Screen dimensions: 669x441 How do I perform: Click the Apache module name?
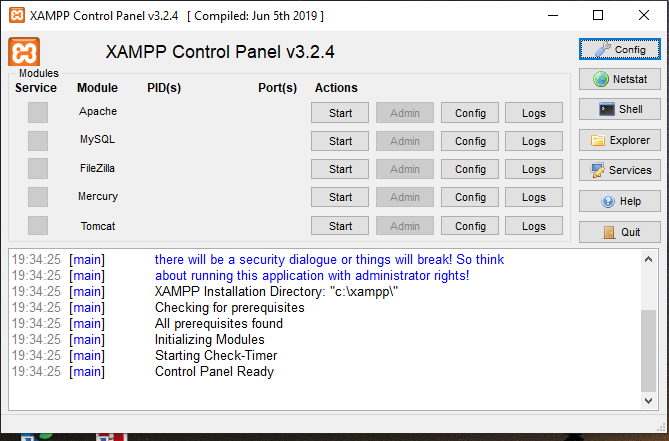pos(98,111)
